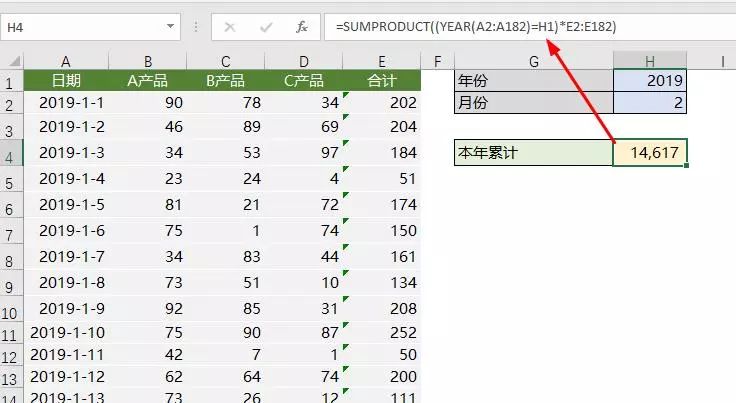Select column B header
Image resolution: width=736 pixels, height=403 pixels.
(x=148, y=61)
